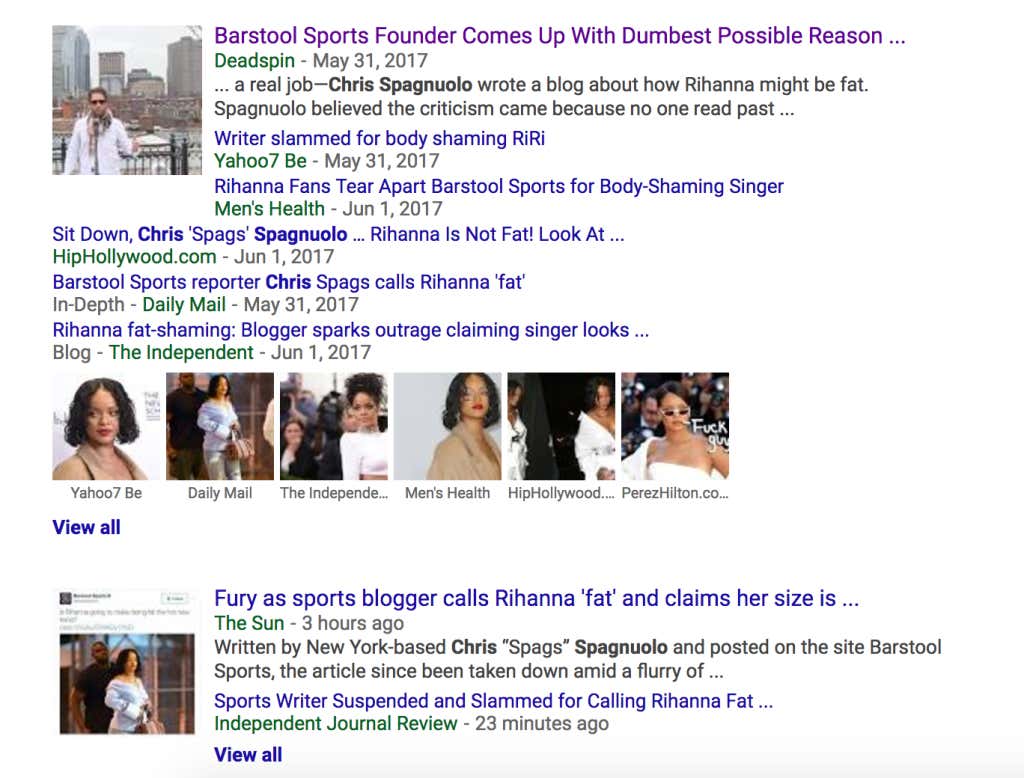Open The Sun 'Fury as sports blogger' headline
The image size is (1024, 778).
click(536, 598)
